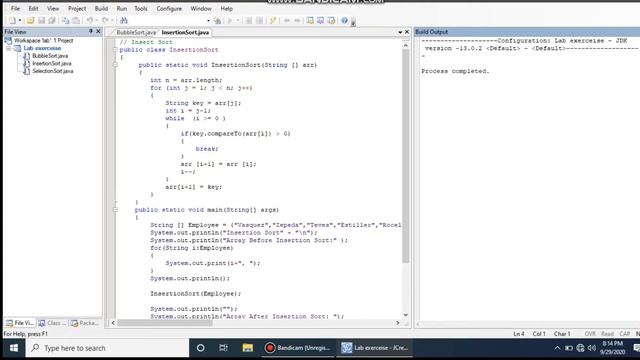The height and width of the screenshot is (360, 640).
Task: Switch to the BubbleSort.java editor tab
Action: [136, 32]
